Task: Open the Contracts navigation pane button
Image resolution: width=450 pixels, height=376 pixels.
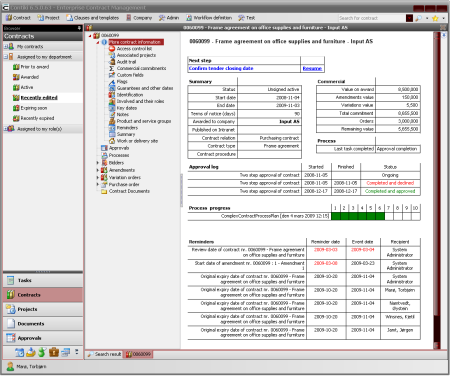Action: pos(43,295)
